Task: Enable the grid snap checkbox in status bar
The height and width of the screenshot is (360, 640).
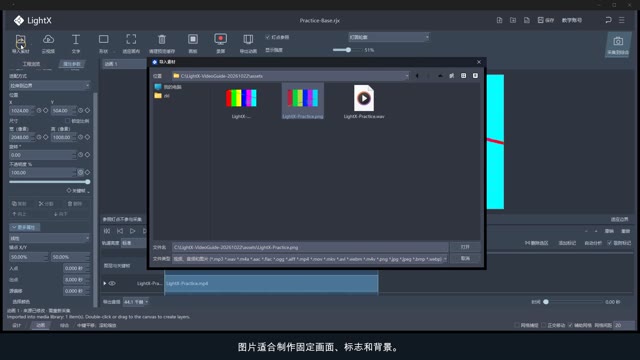Action: click(x=517, y=325)
